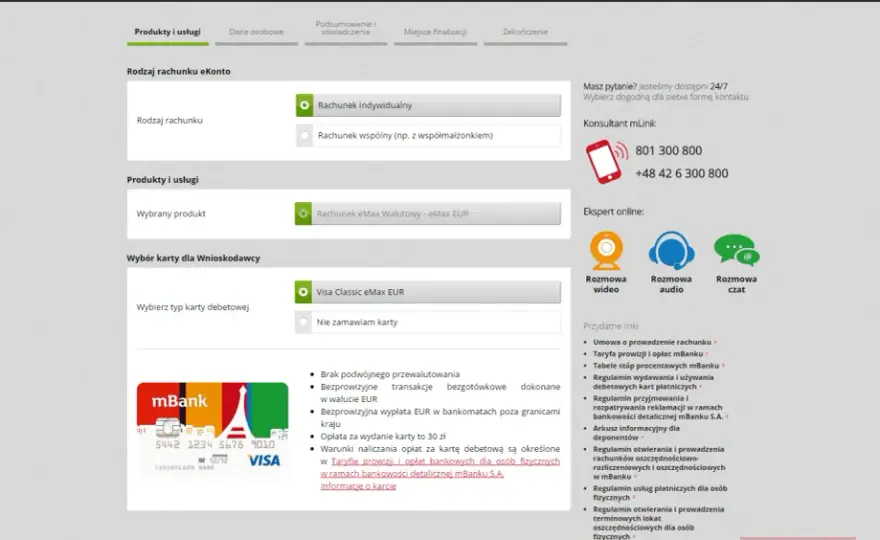
Task: Open Umowa o prowadzenie rachunku link
Action: [652, 342]
